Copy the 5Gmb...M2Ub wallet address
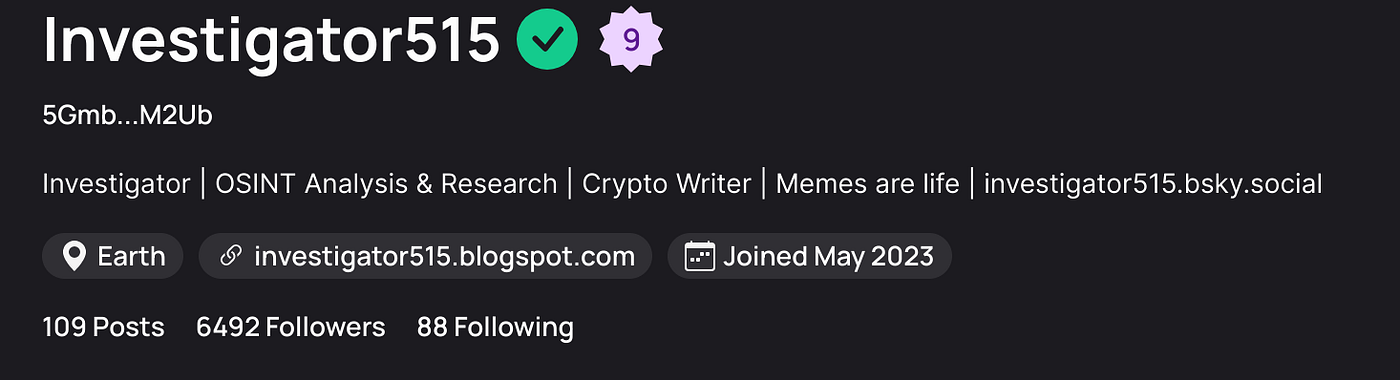Viewport: 1400px width, 380px height. [x=128, y=116]
